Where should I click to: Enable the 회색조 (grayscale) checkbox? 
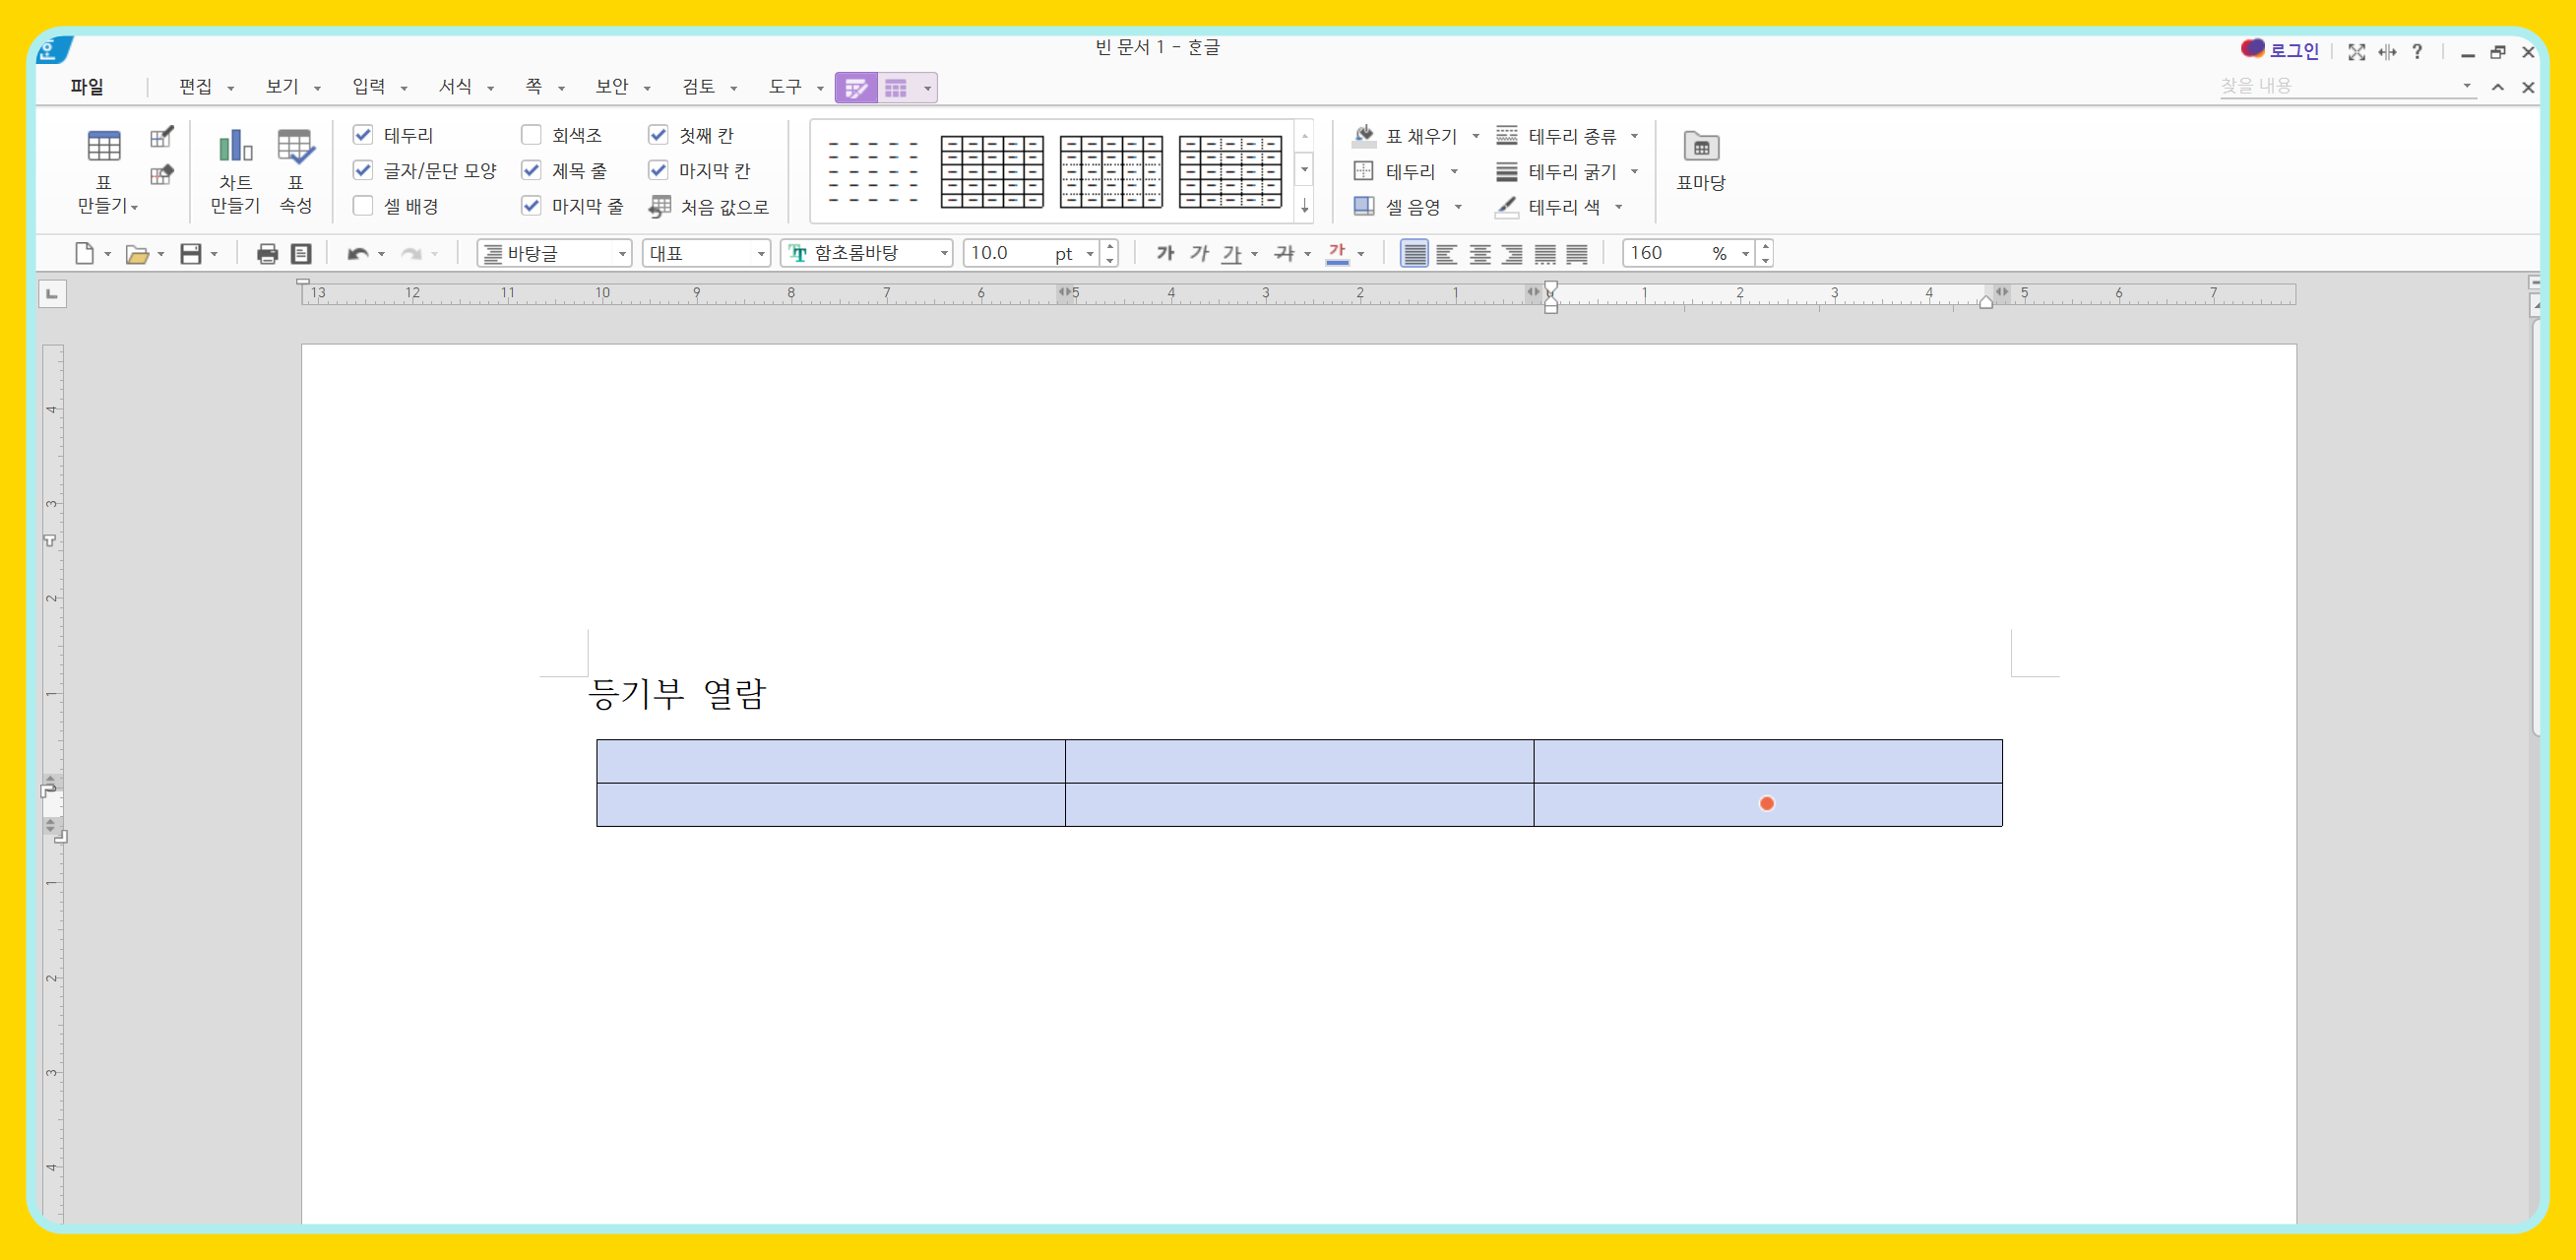(532, 135)
